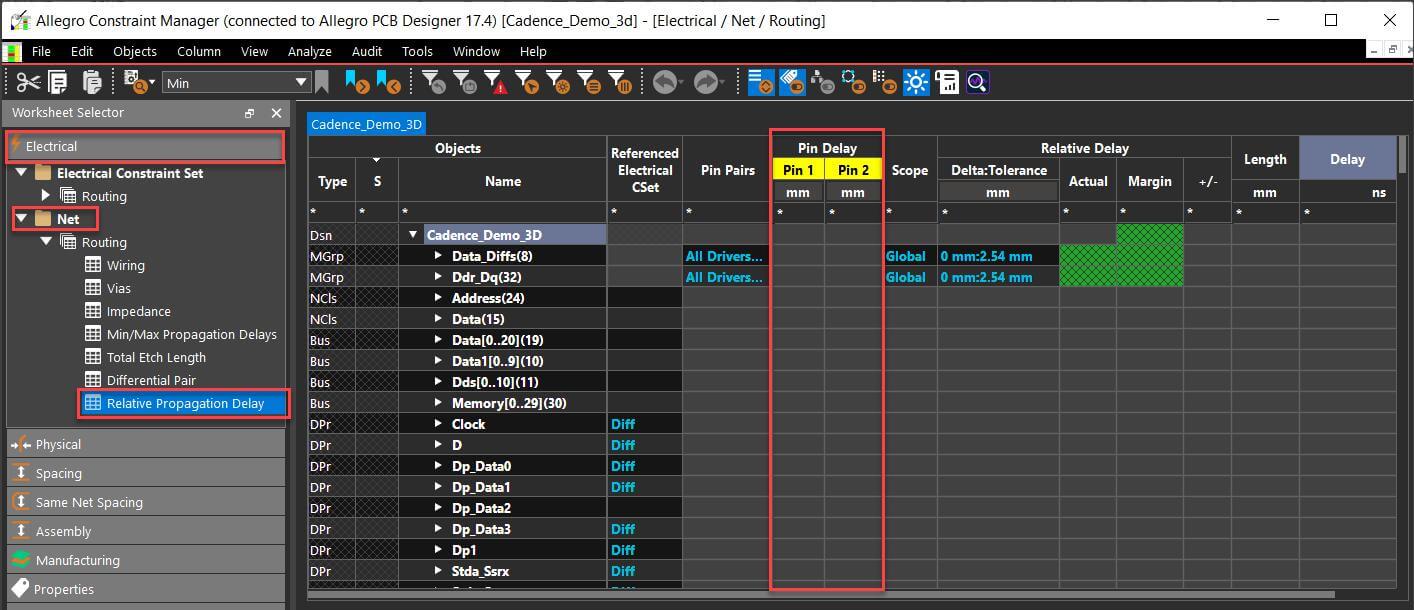This screenshot has width=1414, height=610.
Task: Collapse the Electrical Constraint Set folder
Action: [x=22, y=173]
